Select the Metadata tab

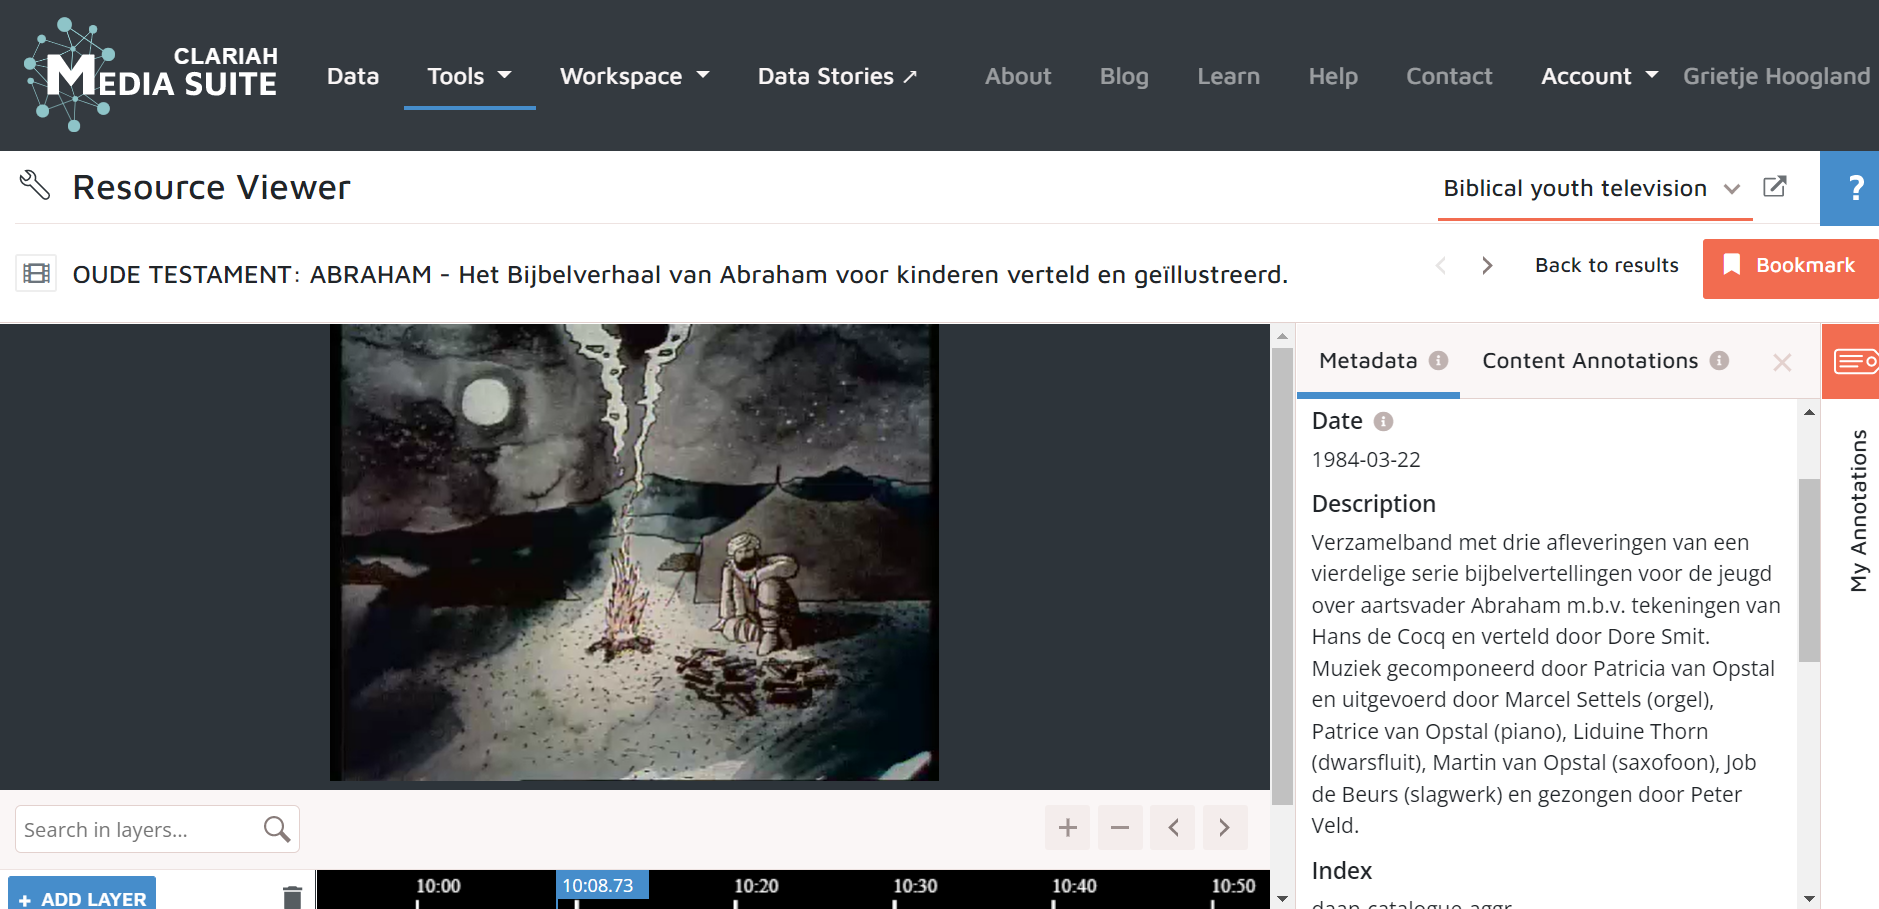pyautogui.click(x=1368, y=361)
